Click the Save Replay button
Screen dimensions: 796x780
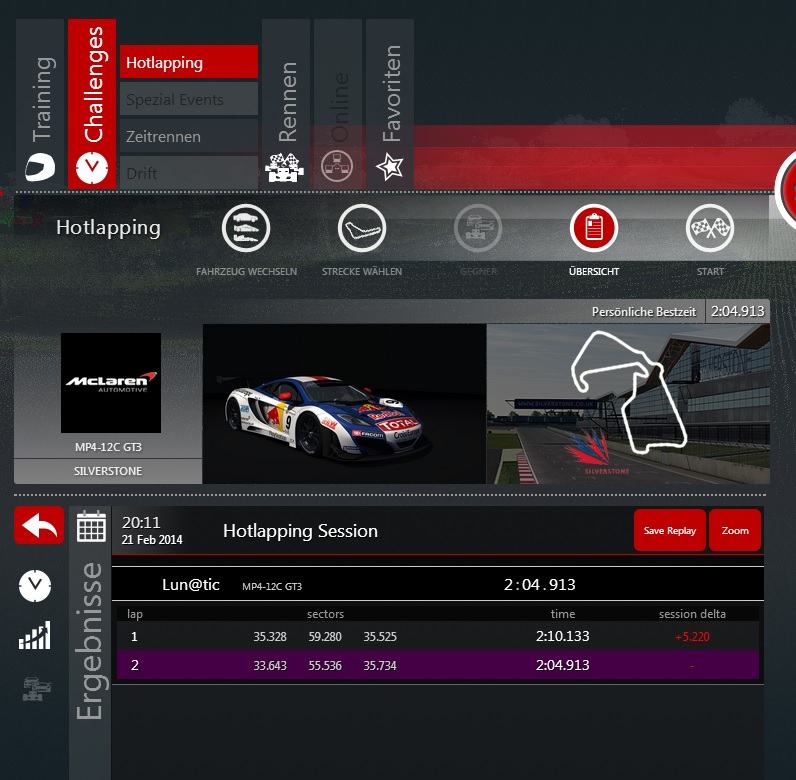(x=670, y=530)
